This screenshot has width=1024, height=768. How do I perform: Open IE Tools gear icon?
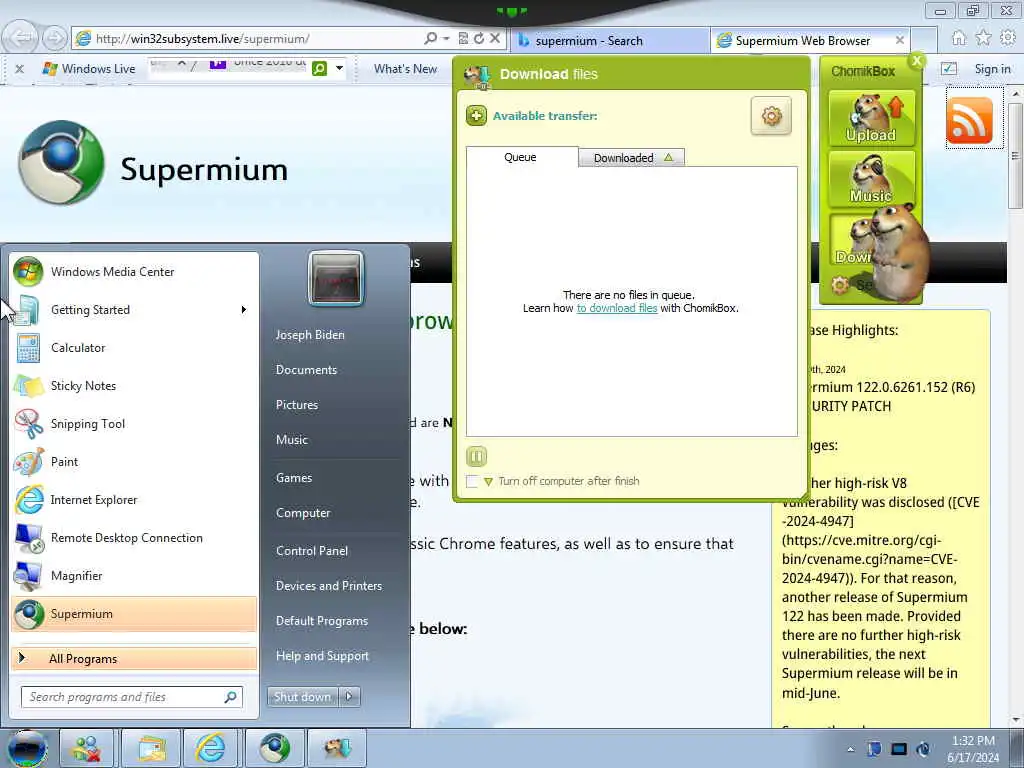1008,38
